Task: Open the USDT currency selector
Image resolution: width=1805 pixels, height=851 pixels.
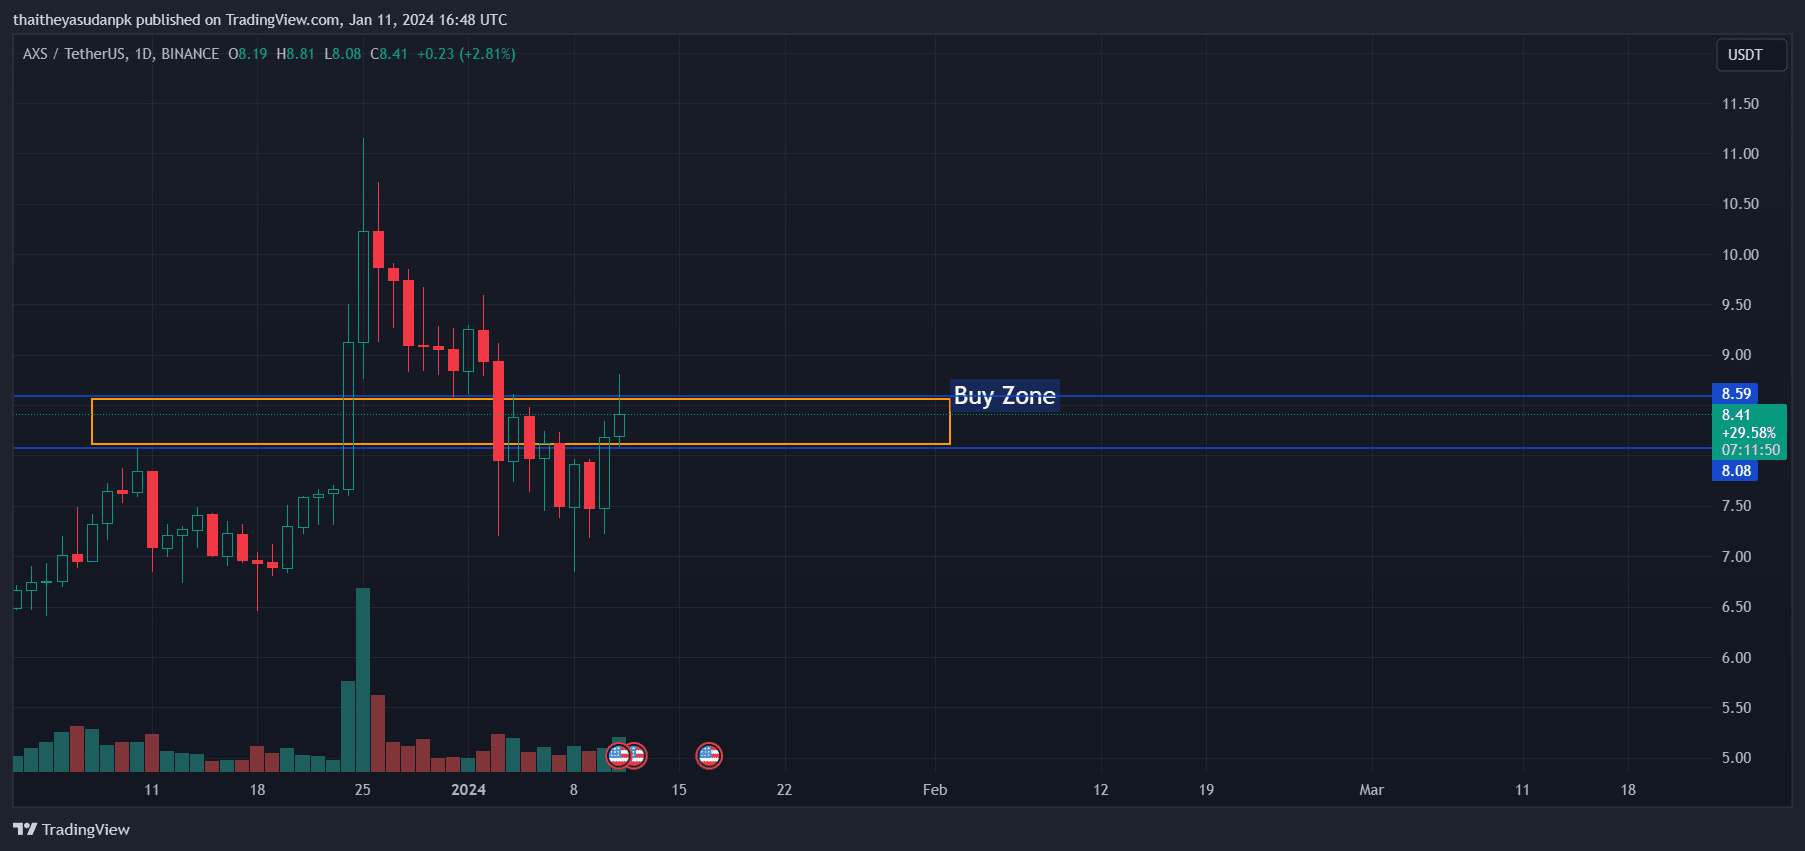Action: tap(1745, 55)
